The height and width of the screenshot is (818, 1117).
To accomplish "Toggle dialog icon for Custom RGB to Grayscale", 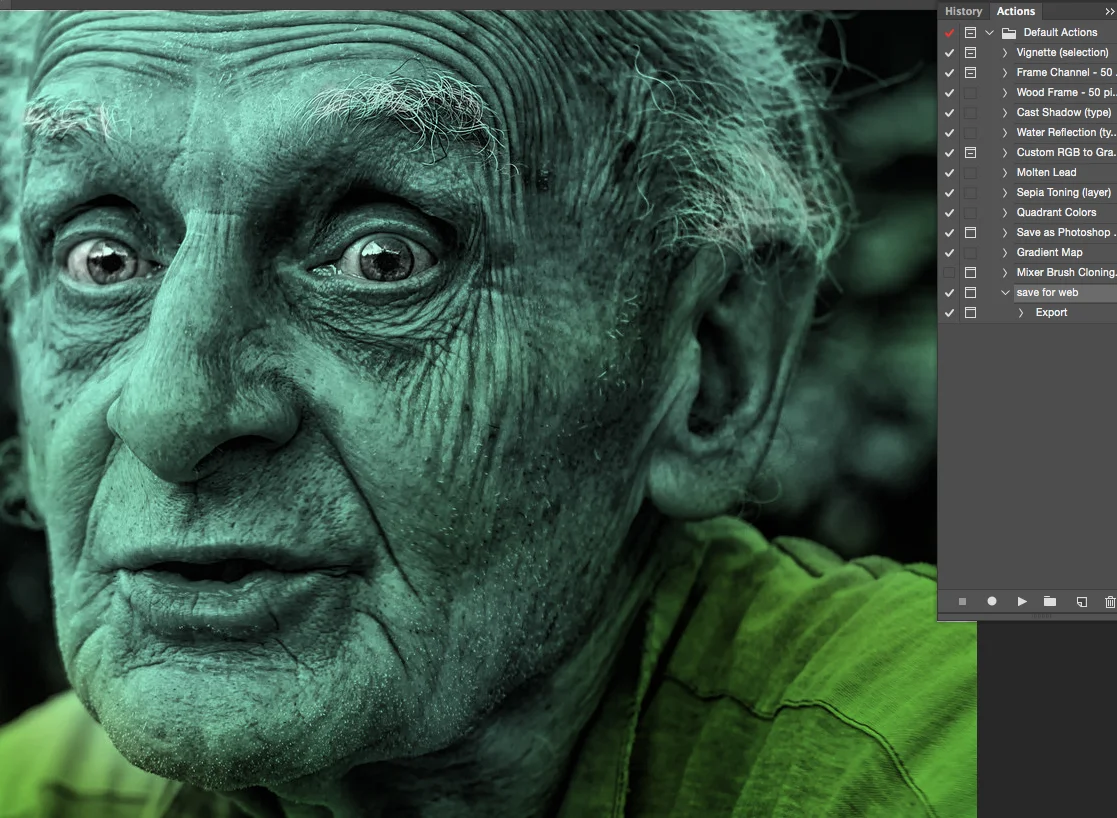I will point(970,152).
